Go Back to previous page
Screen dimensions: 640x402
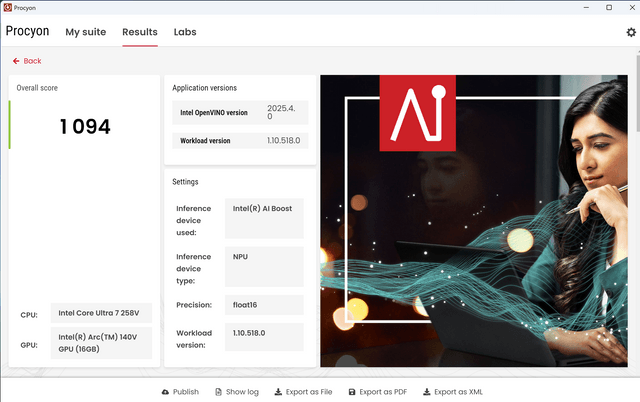[x=27, y=61]
